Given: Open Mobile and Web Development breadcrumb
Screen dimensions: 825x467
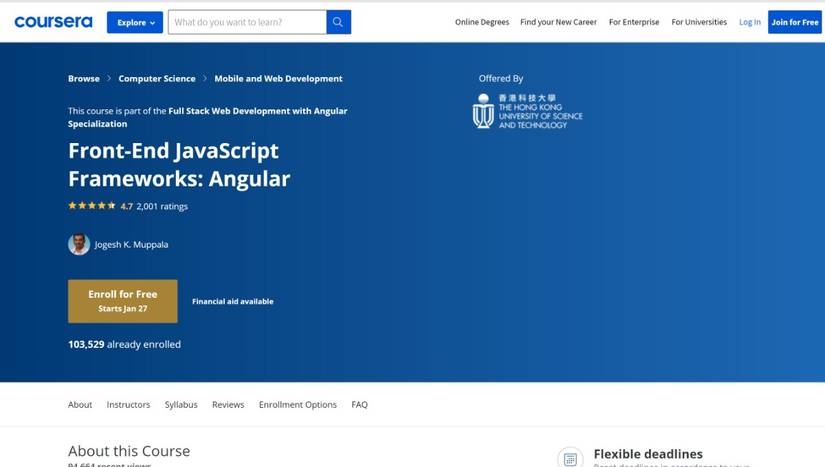Looking at the screenshot, I should [278, 78].
